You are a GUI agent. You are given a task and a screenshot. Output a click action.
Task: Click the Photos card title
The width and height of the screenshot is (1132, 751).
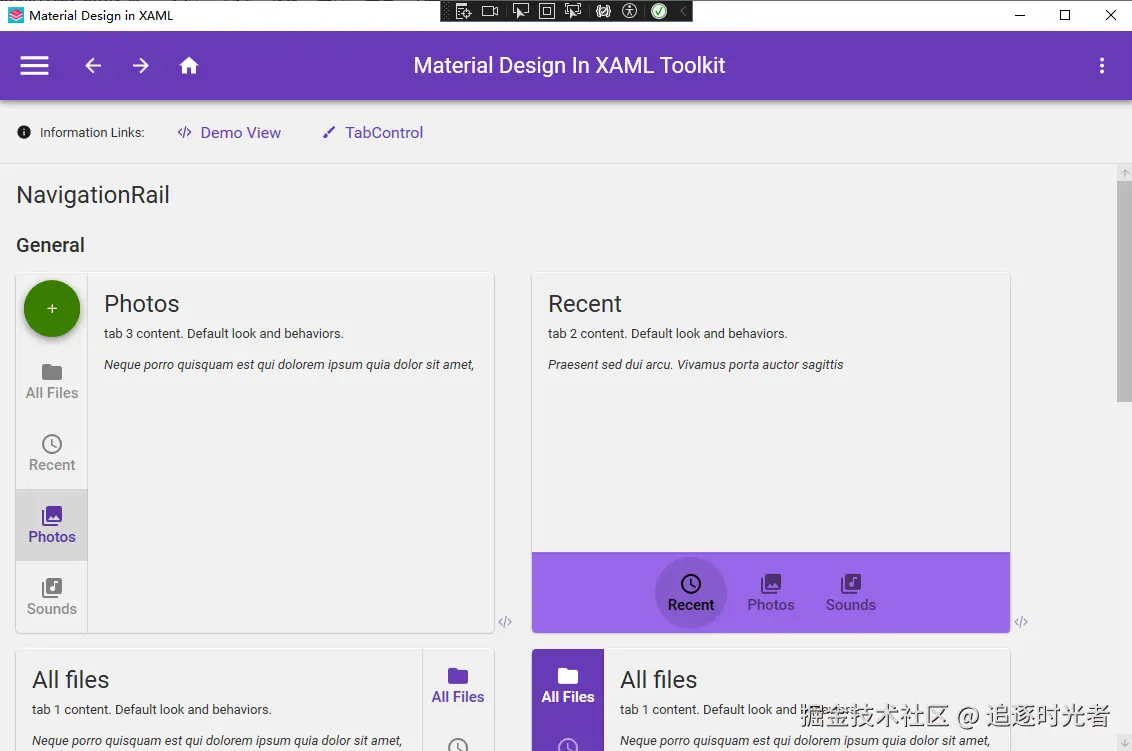(x=142, y=304)
